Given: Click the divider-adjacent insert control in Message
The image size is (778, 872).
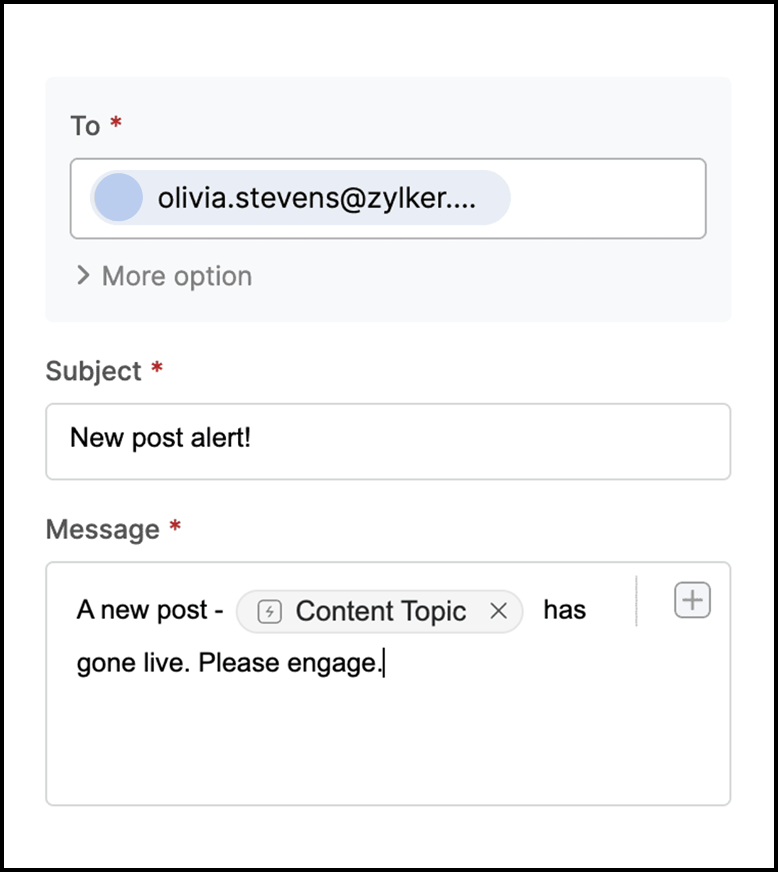Looking at the screenshot, I should coord(692,599).
